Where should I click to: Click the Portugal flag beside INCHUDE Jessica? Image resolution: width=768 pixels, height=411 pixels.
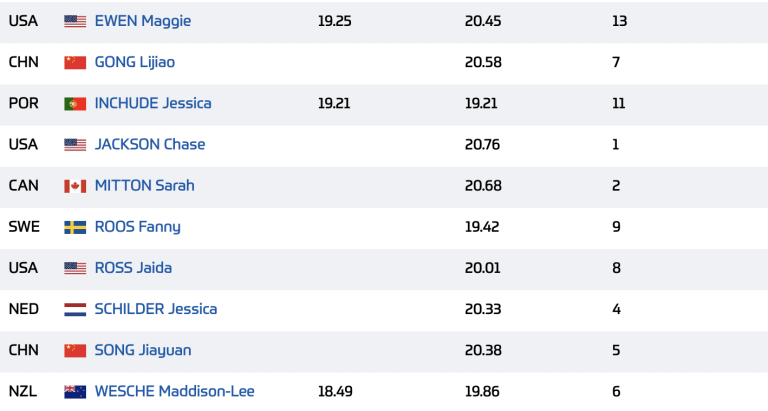coord(75,103)
